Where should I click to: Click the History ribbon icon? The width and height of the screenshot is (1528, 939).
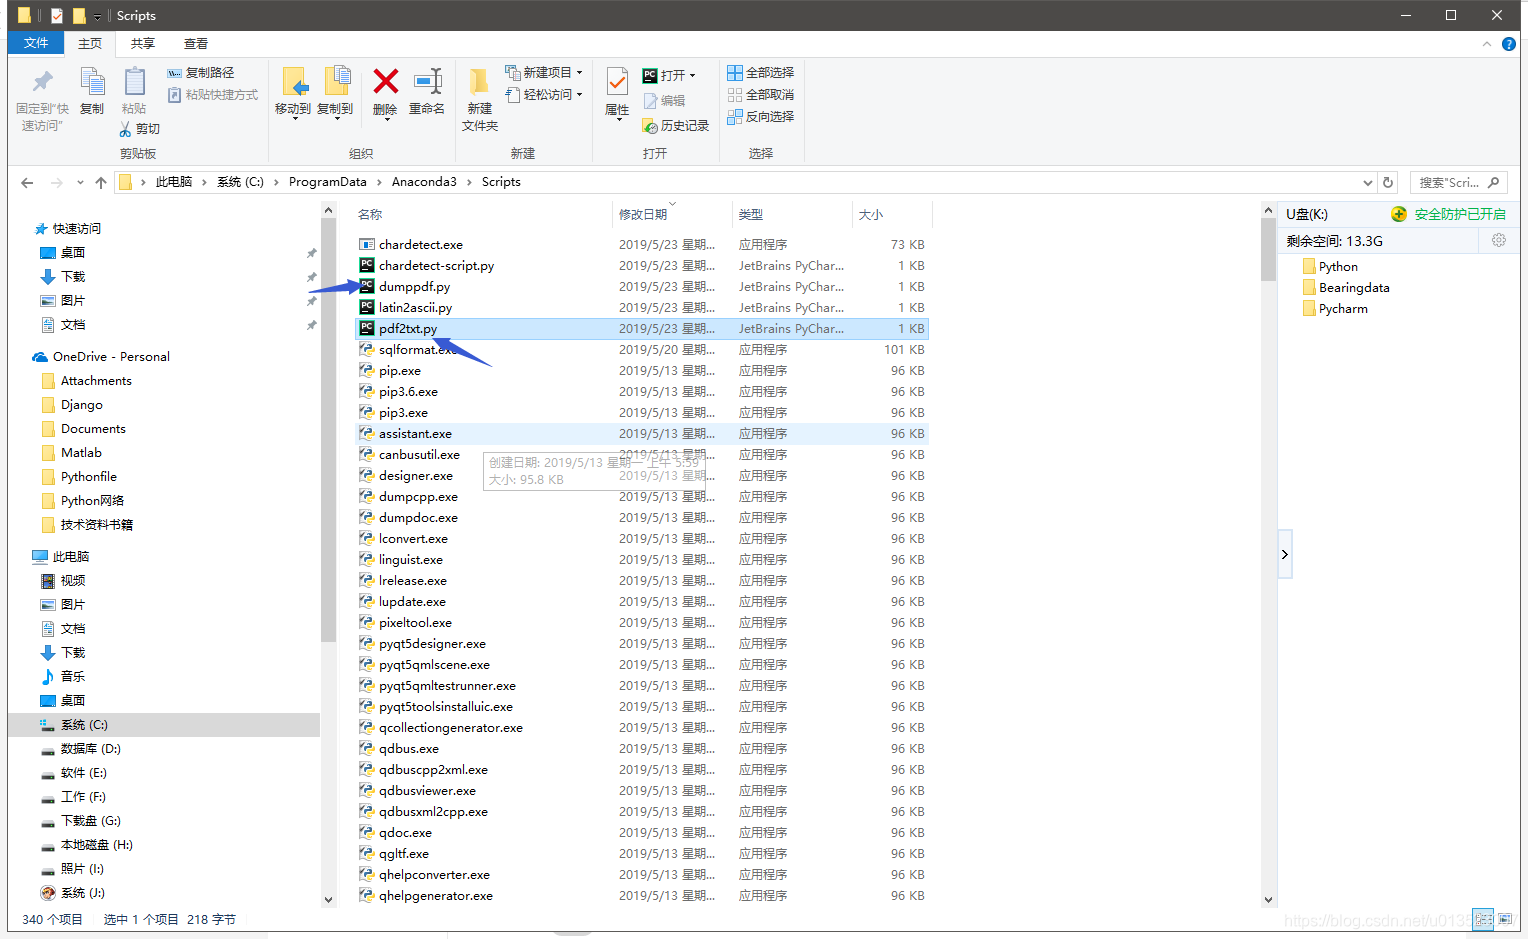coord(676,126)
